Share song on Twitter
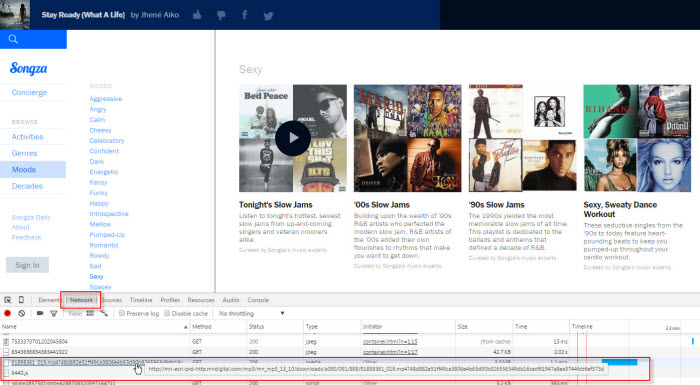Viewport: 700px width, 385px height. pos(268,16)
